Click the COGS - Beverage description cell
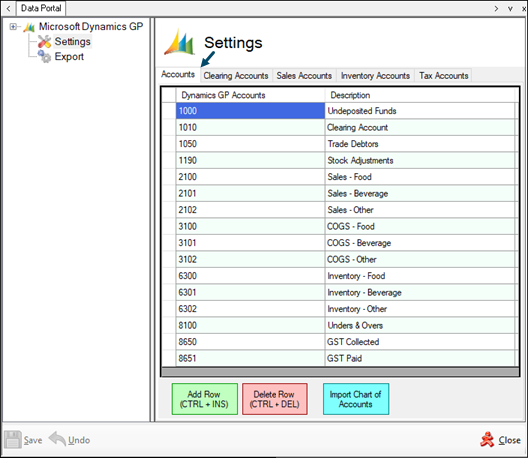The height and width of the screenshot is (458, 528). coord(420,243)
